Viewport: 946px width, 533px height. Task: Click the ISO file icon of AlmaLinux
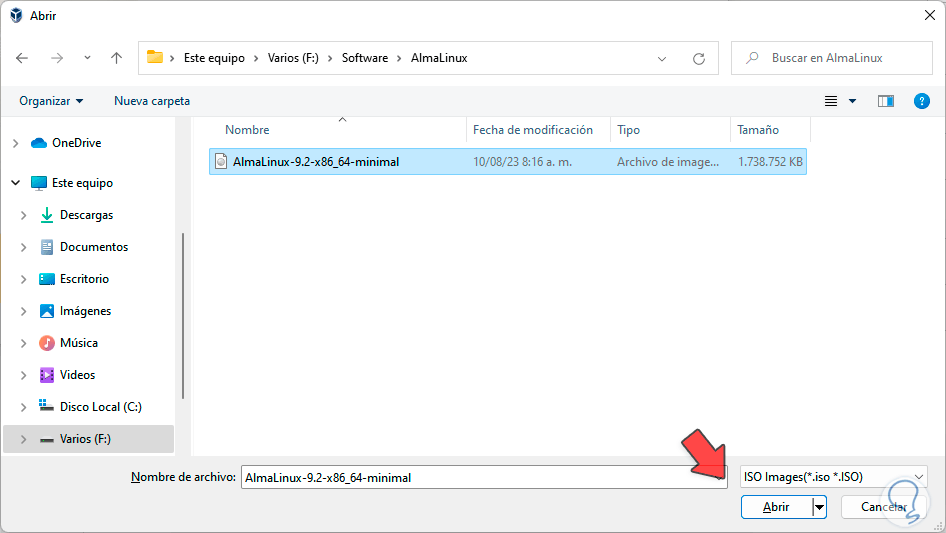tap(221, 162)
